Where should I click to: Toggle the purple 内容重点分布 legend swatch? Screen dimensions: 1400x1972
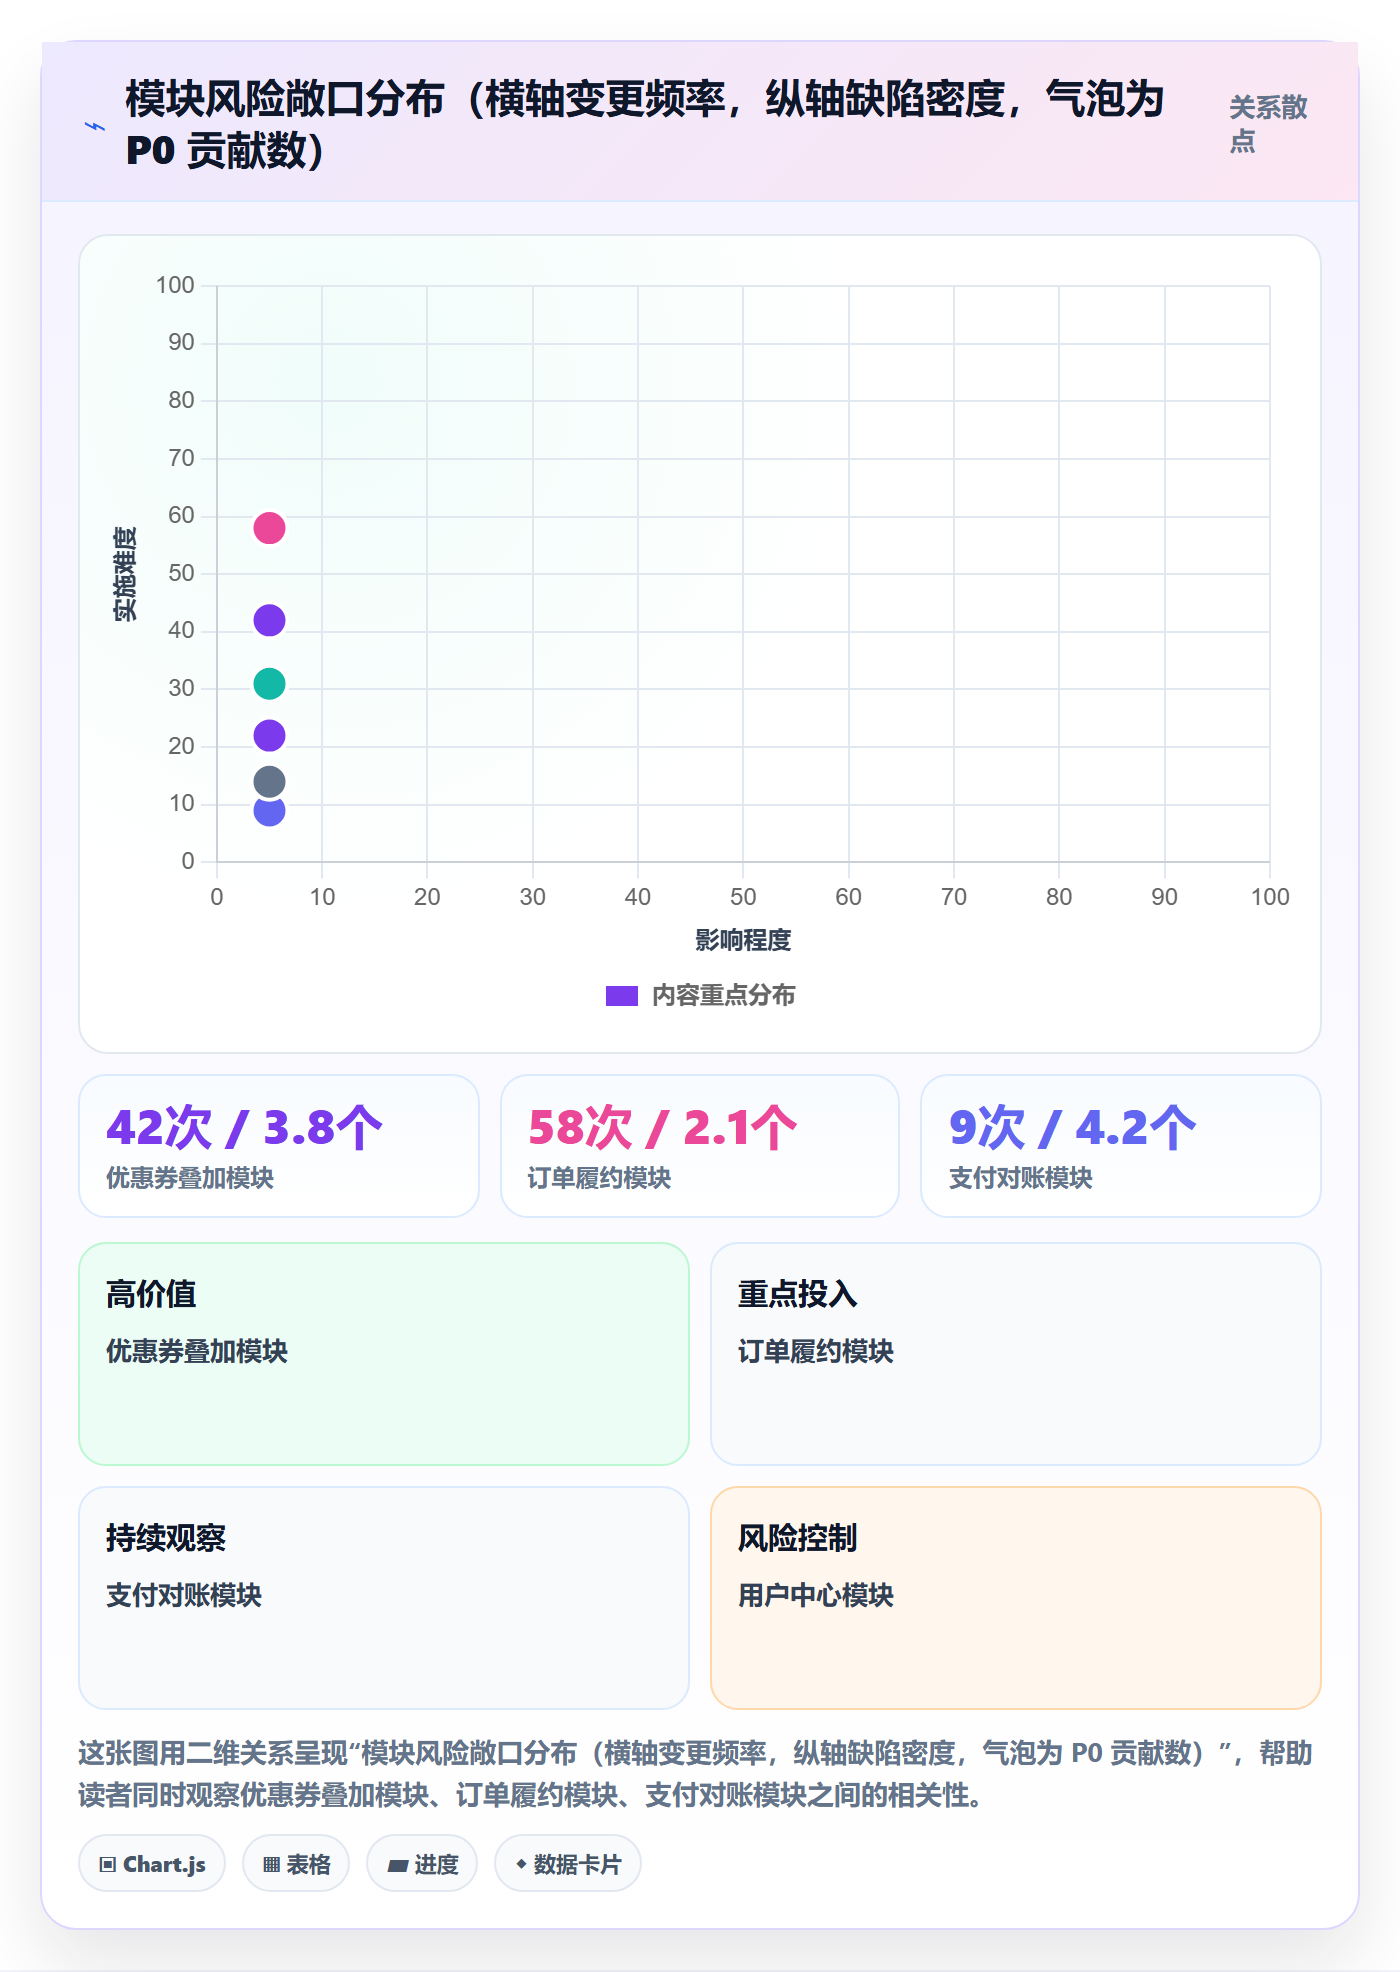622,996
